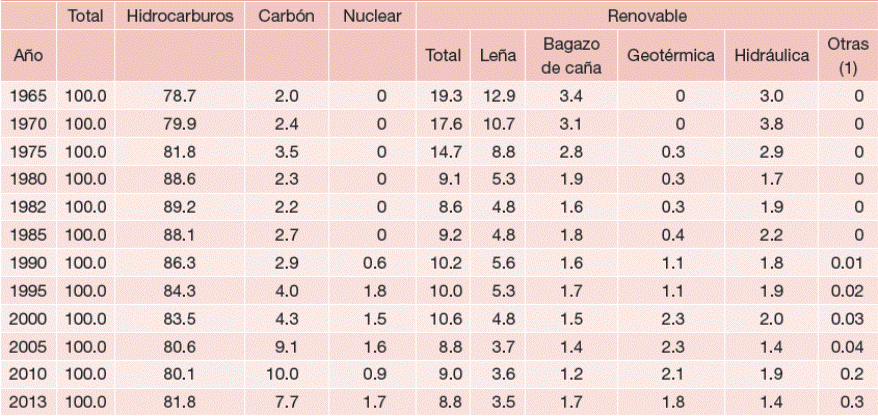Select the 1990 year row label
878x416 pixels.
pos(29,268)
